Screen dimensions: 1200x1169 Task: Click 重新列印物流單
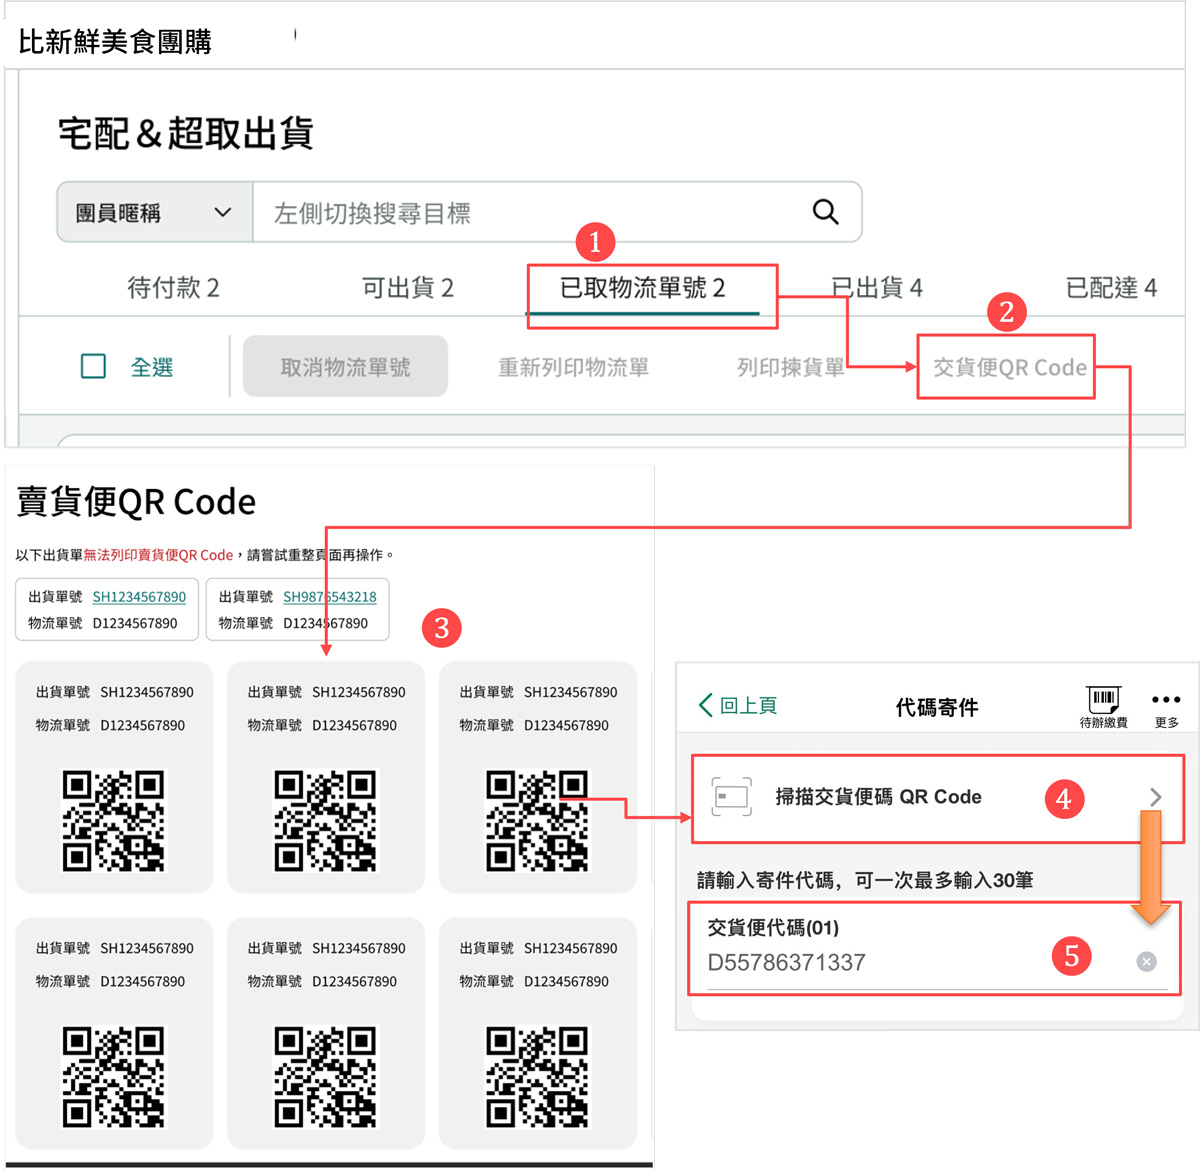[x=573, y=367]
